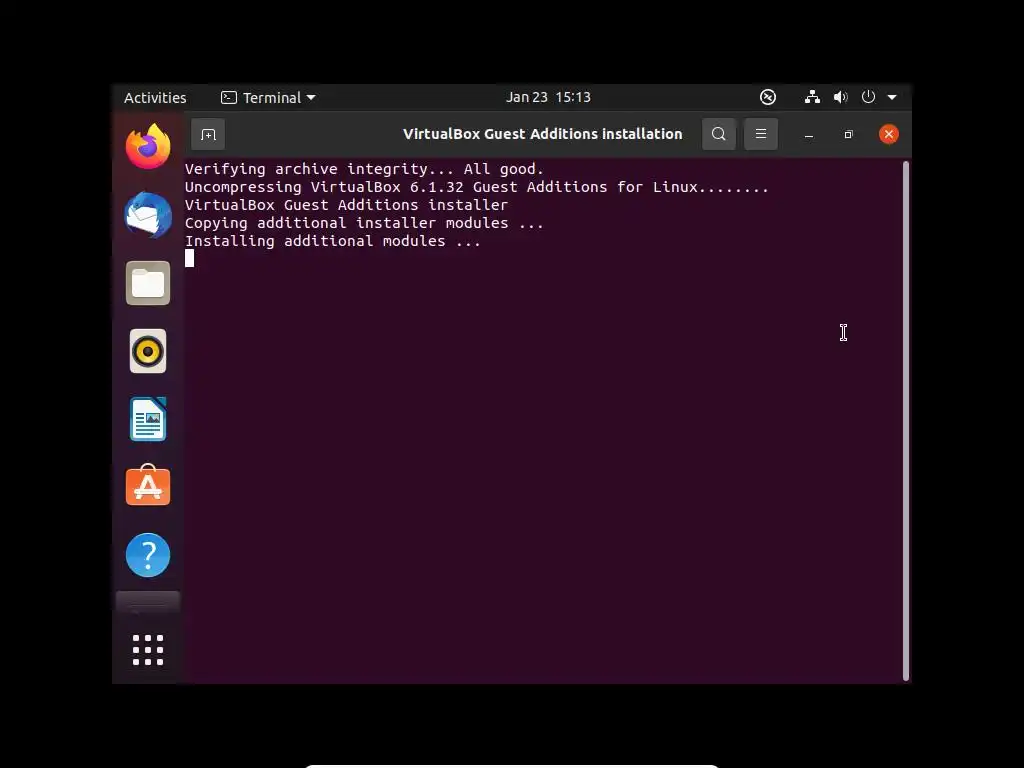
Task: Open Activities overview
Action: (155, 98)
